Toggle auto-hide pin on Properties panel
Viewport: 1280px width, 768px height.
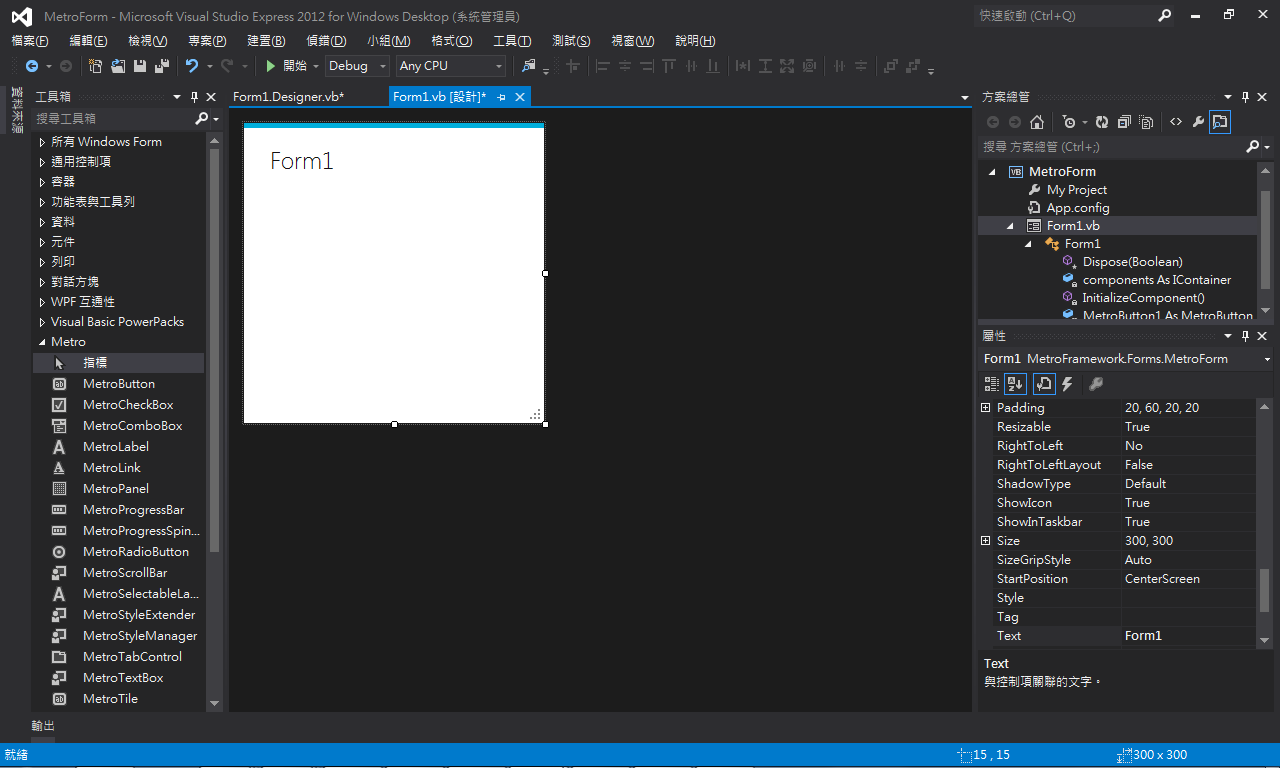(x=1245, y=336)
